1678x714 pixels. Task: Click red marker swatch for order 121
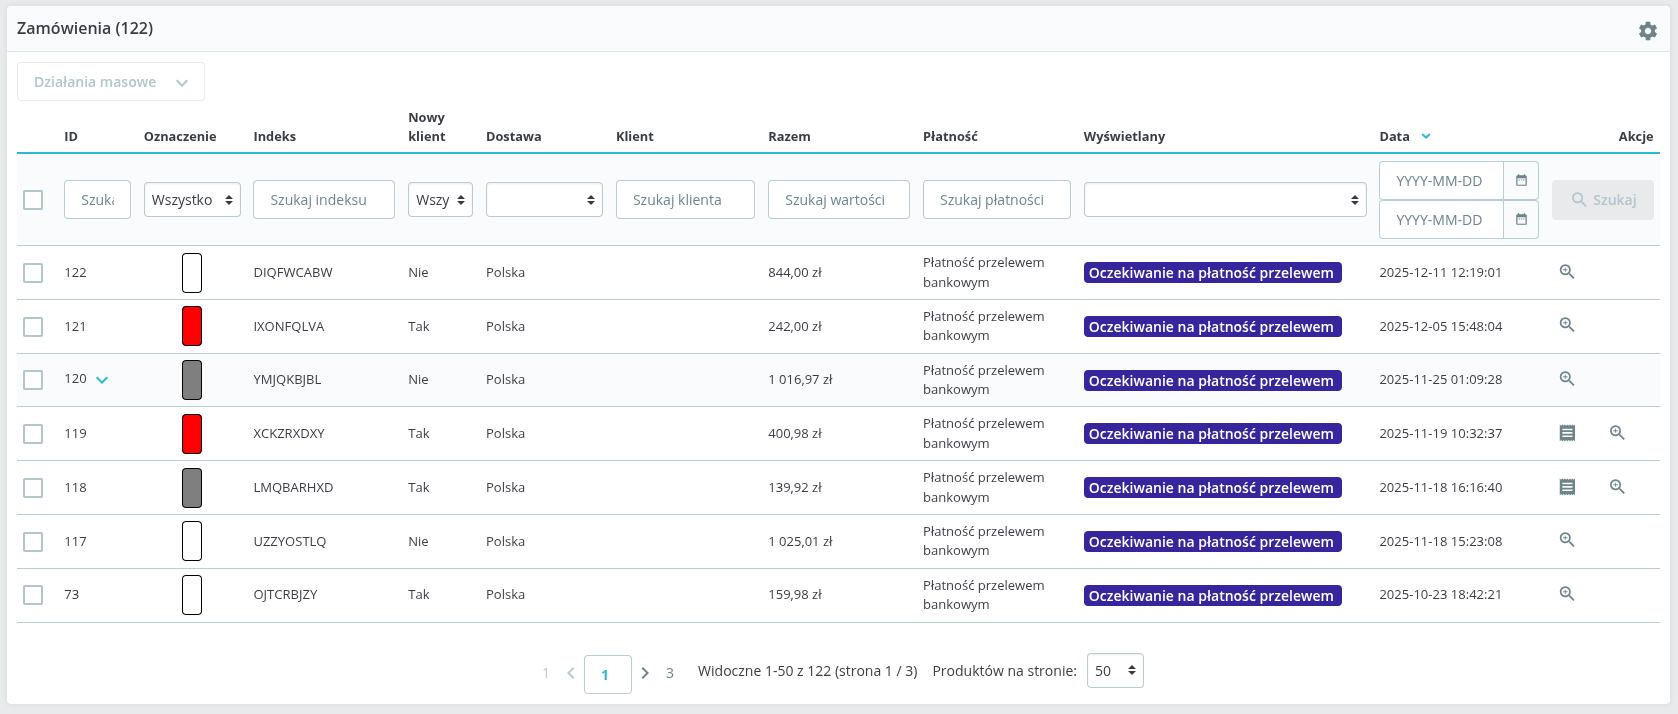coord(192,326)
